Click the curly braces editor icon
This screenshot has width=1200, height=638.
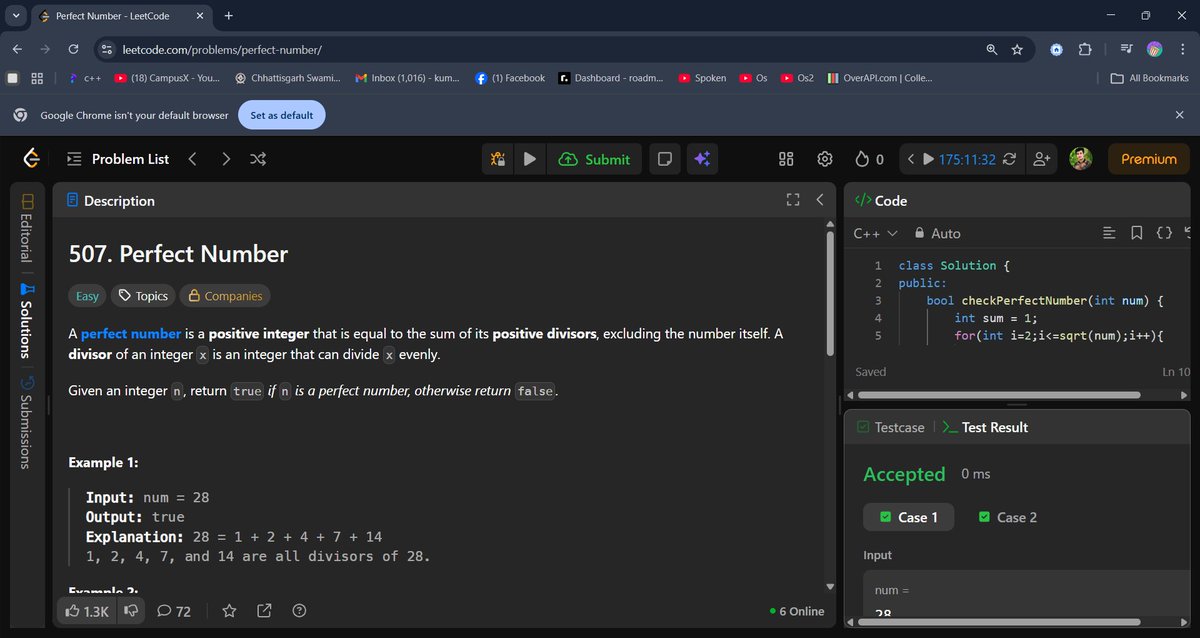[1164, 233]
